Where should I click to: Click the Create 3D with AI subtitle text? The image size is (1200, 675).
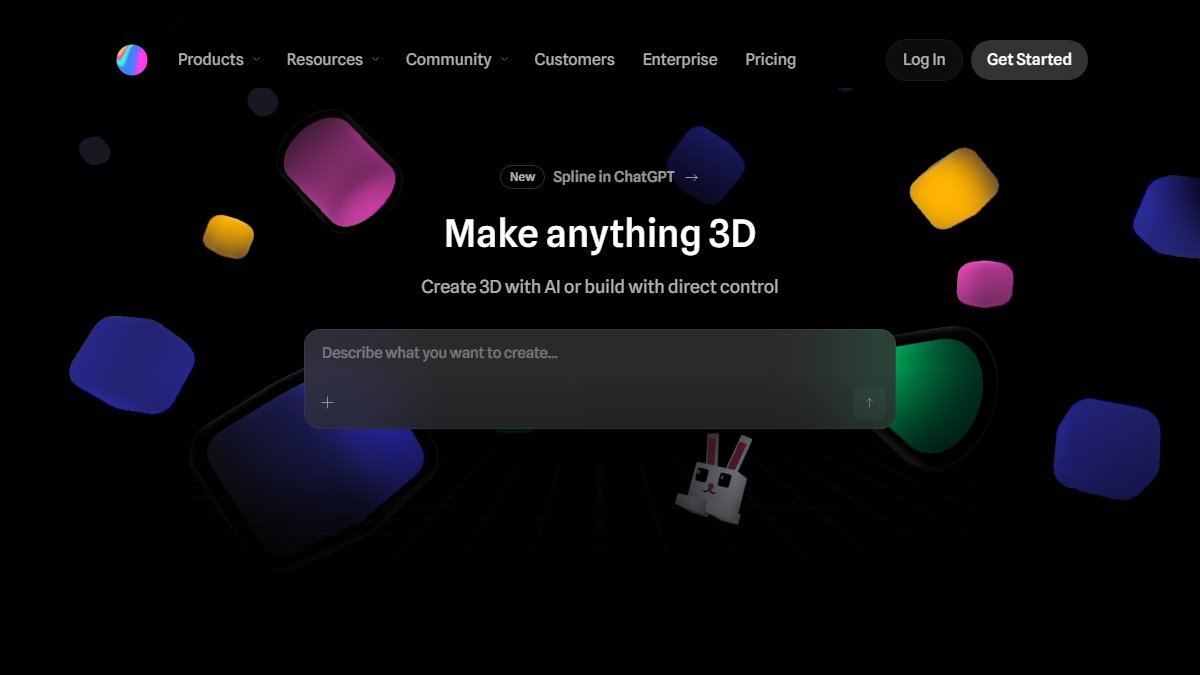pyautogui.click(x=600, y=287)
